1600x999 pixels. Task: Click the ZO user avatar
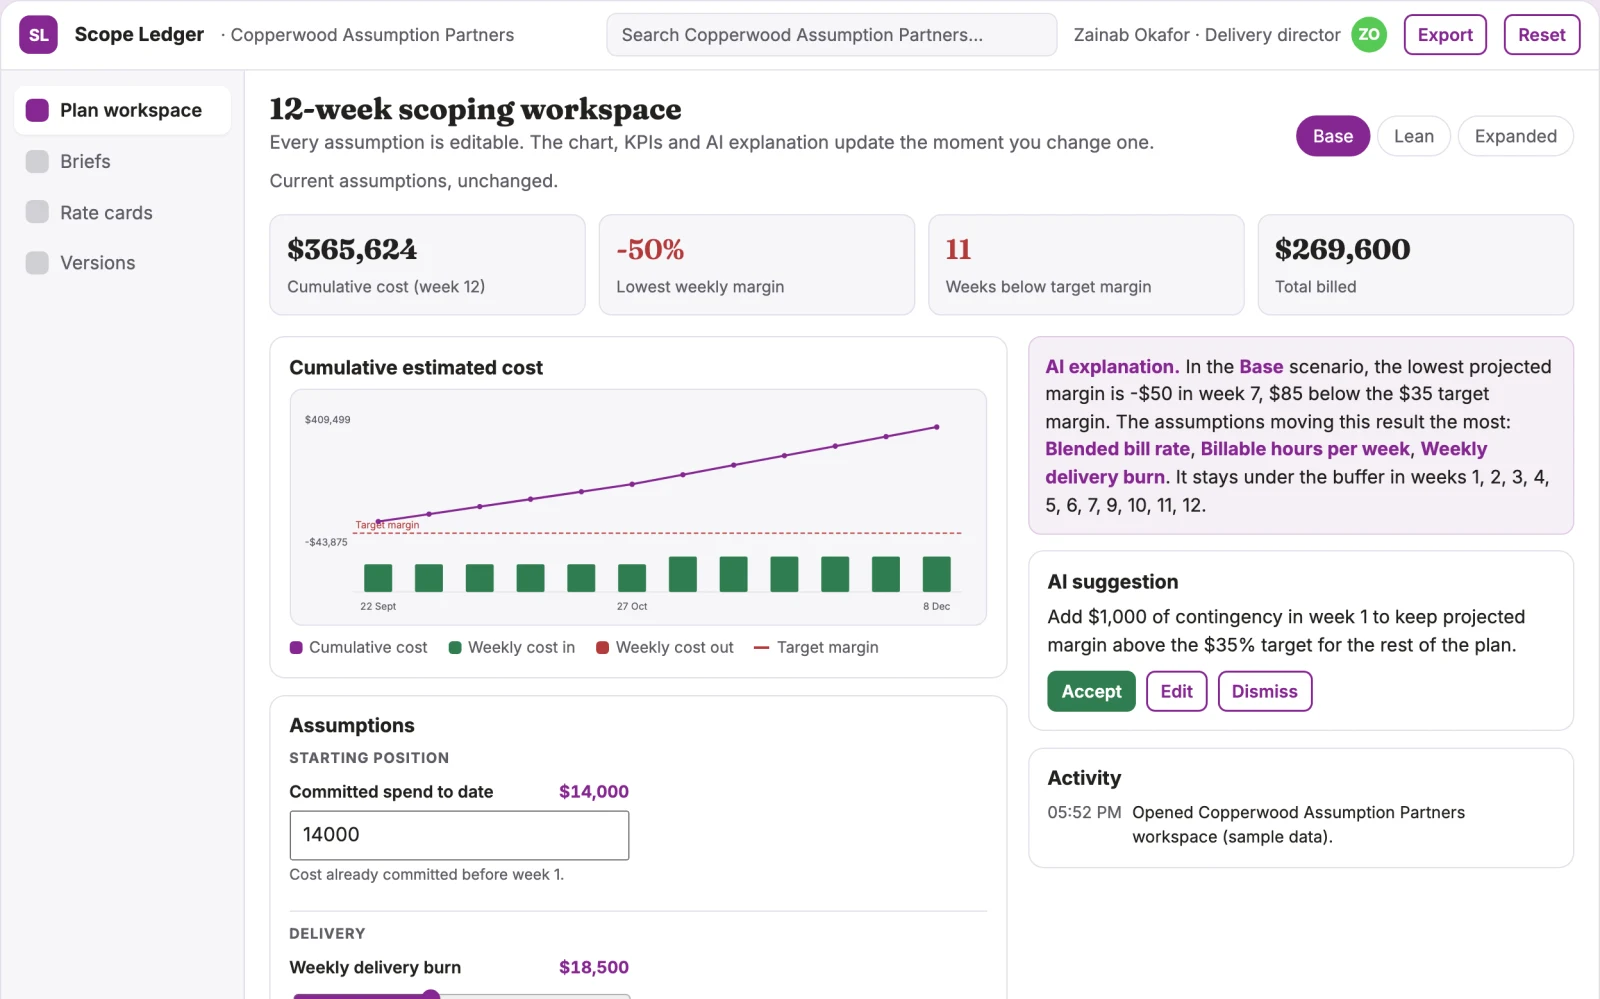pos(1369,35)
